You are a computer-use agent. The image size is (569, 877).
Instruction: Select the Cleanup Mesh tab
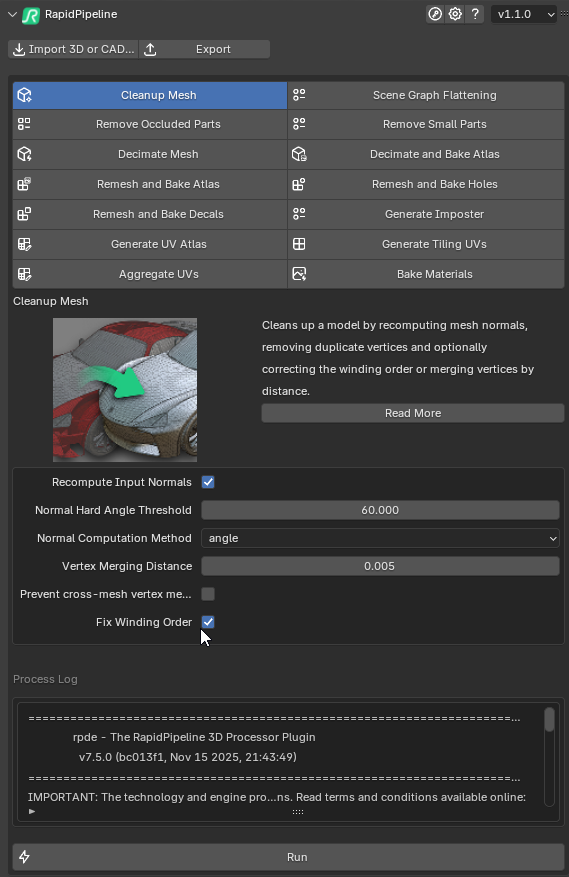150,95
